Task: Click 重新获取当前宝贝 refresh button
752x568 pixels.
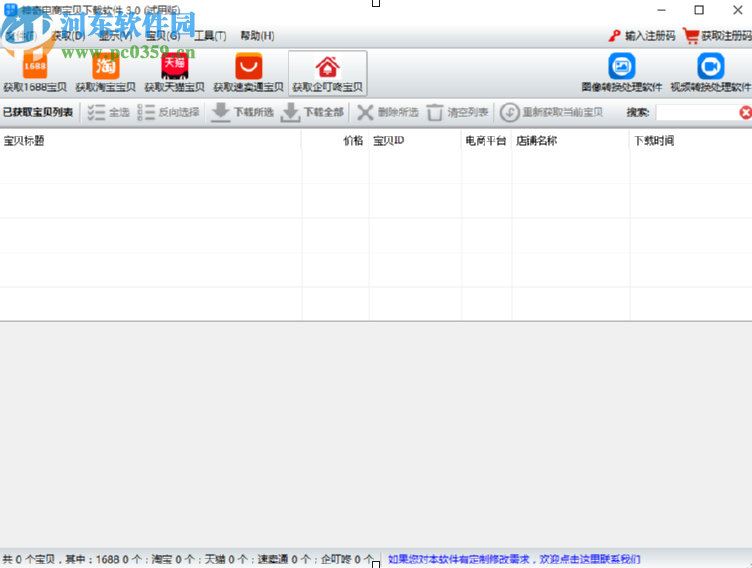Action: tap(552, 112)
